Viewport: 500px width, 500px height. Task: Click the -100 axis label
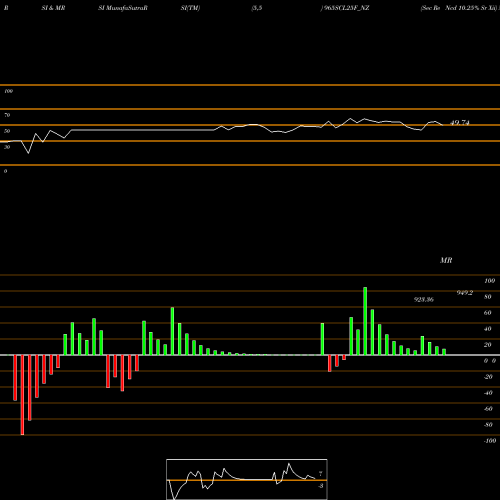pyautogui.click(x=490, y=441)
